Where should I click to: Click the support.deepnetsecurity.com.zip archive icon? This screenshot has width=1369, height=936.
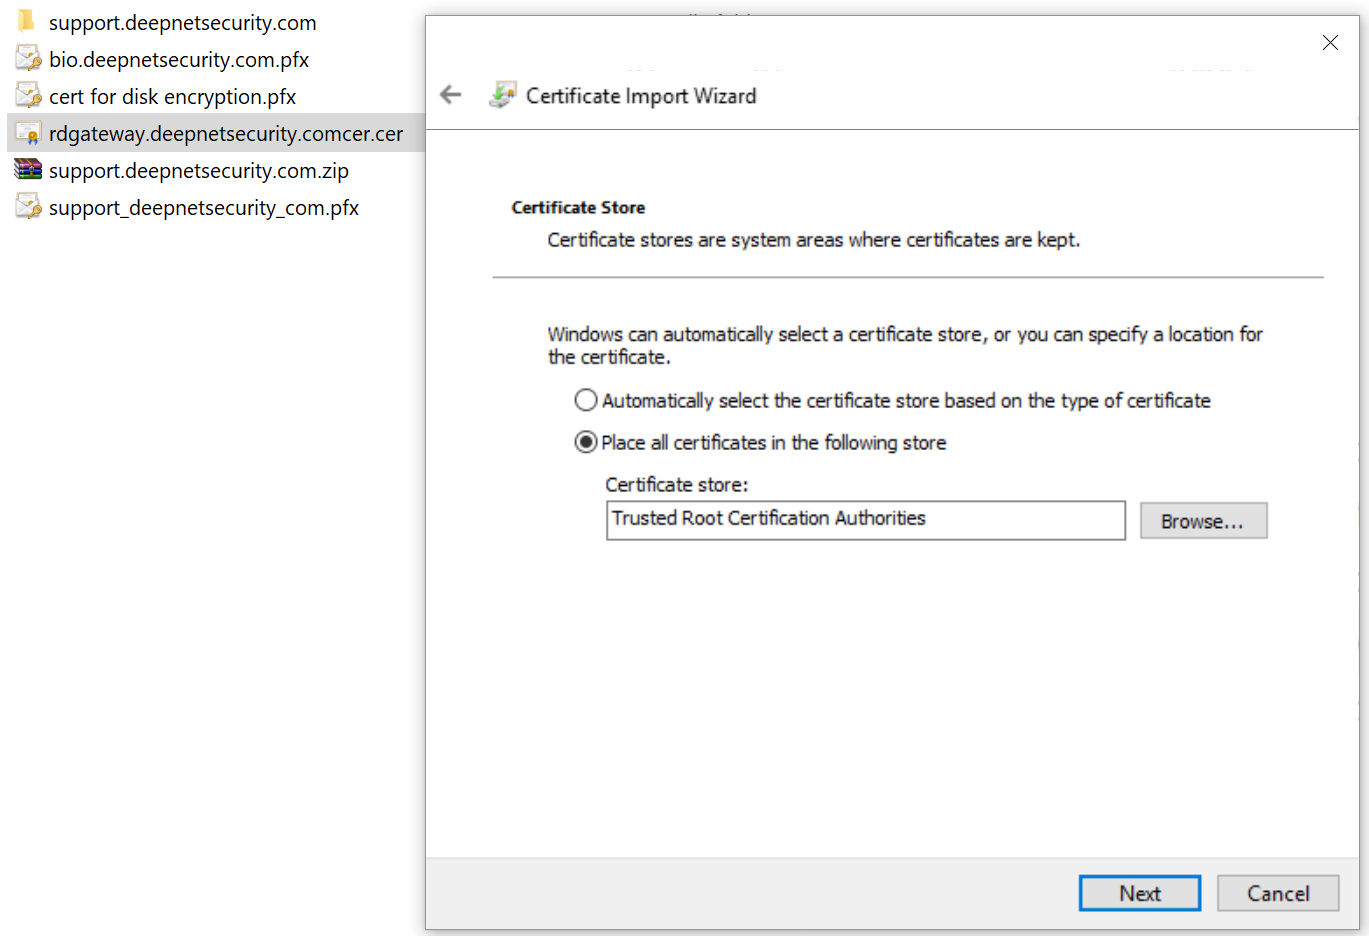click(x=28, y=170)
